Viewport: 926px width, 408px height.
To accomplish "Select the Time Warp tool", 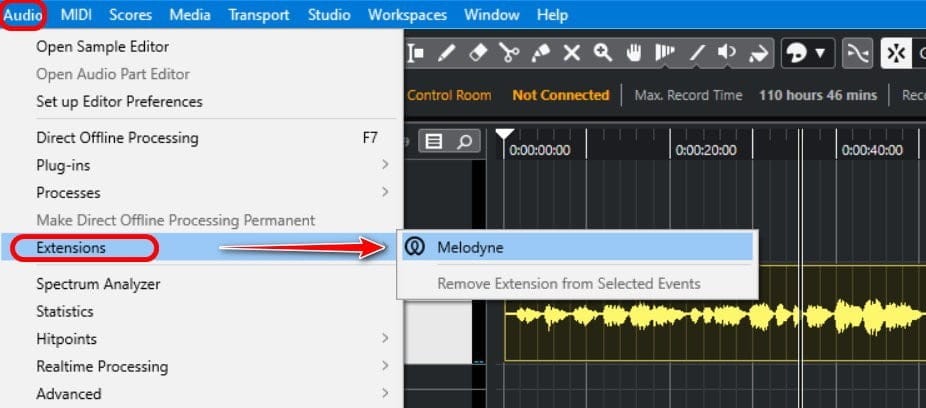I will (664, 54).
